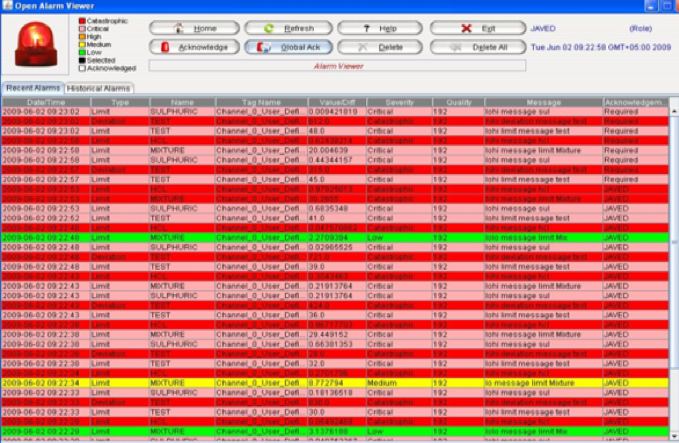
Task: Click the Alarm Viewer status field
Action: point(337,66)
